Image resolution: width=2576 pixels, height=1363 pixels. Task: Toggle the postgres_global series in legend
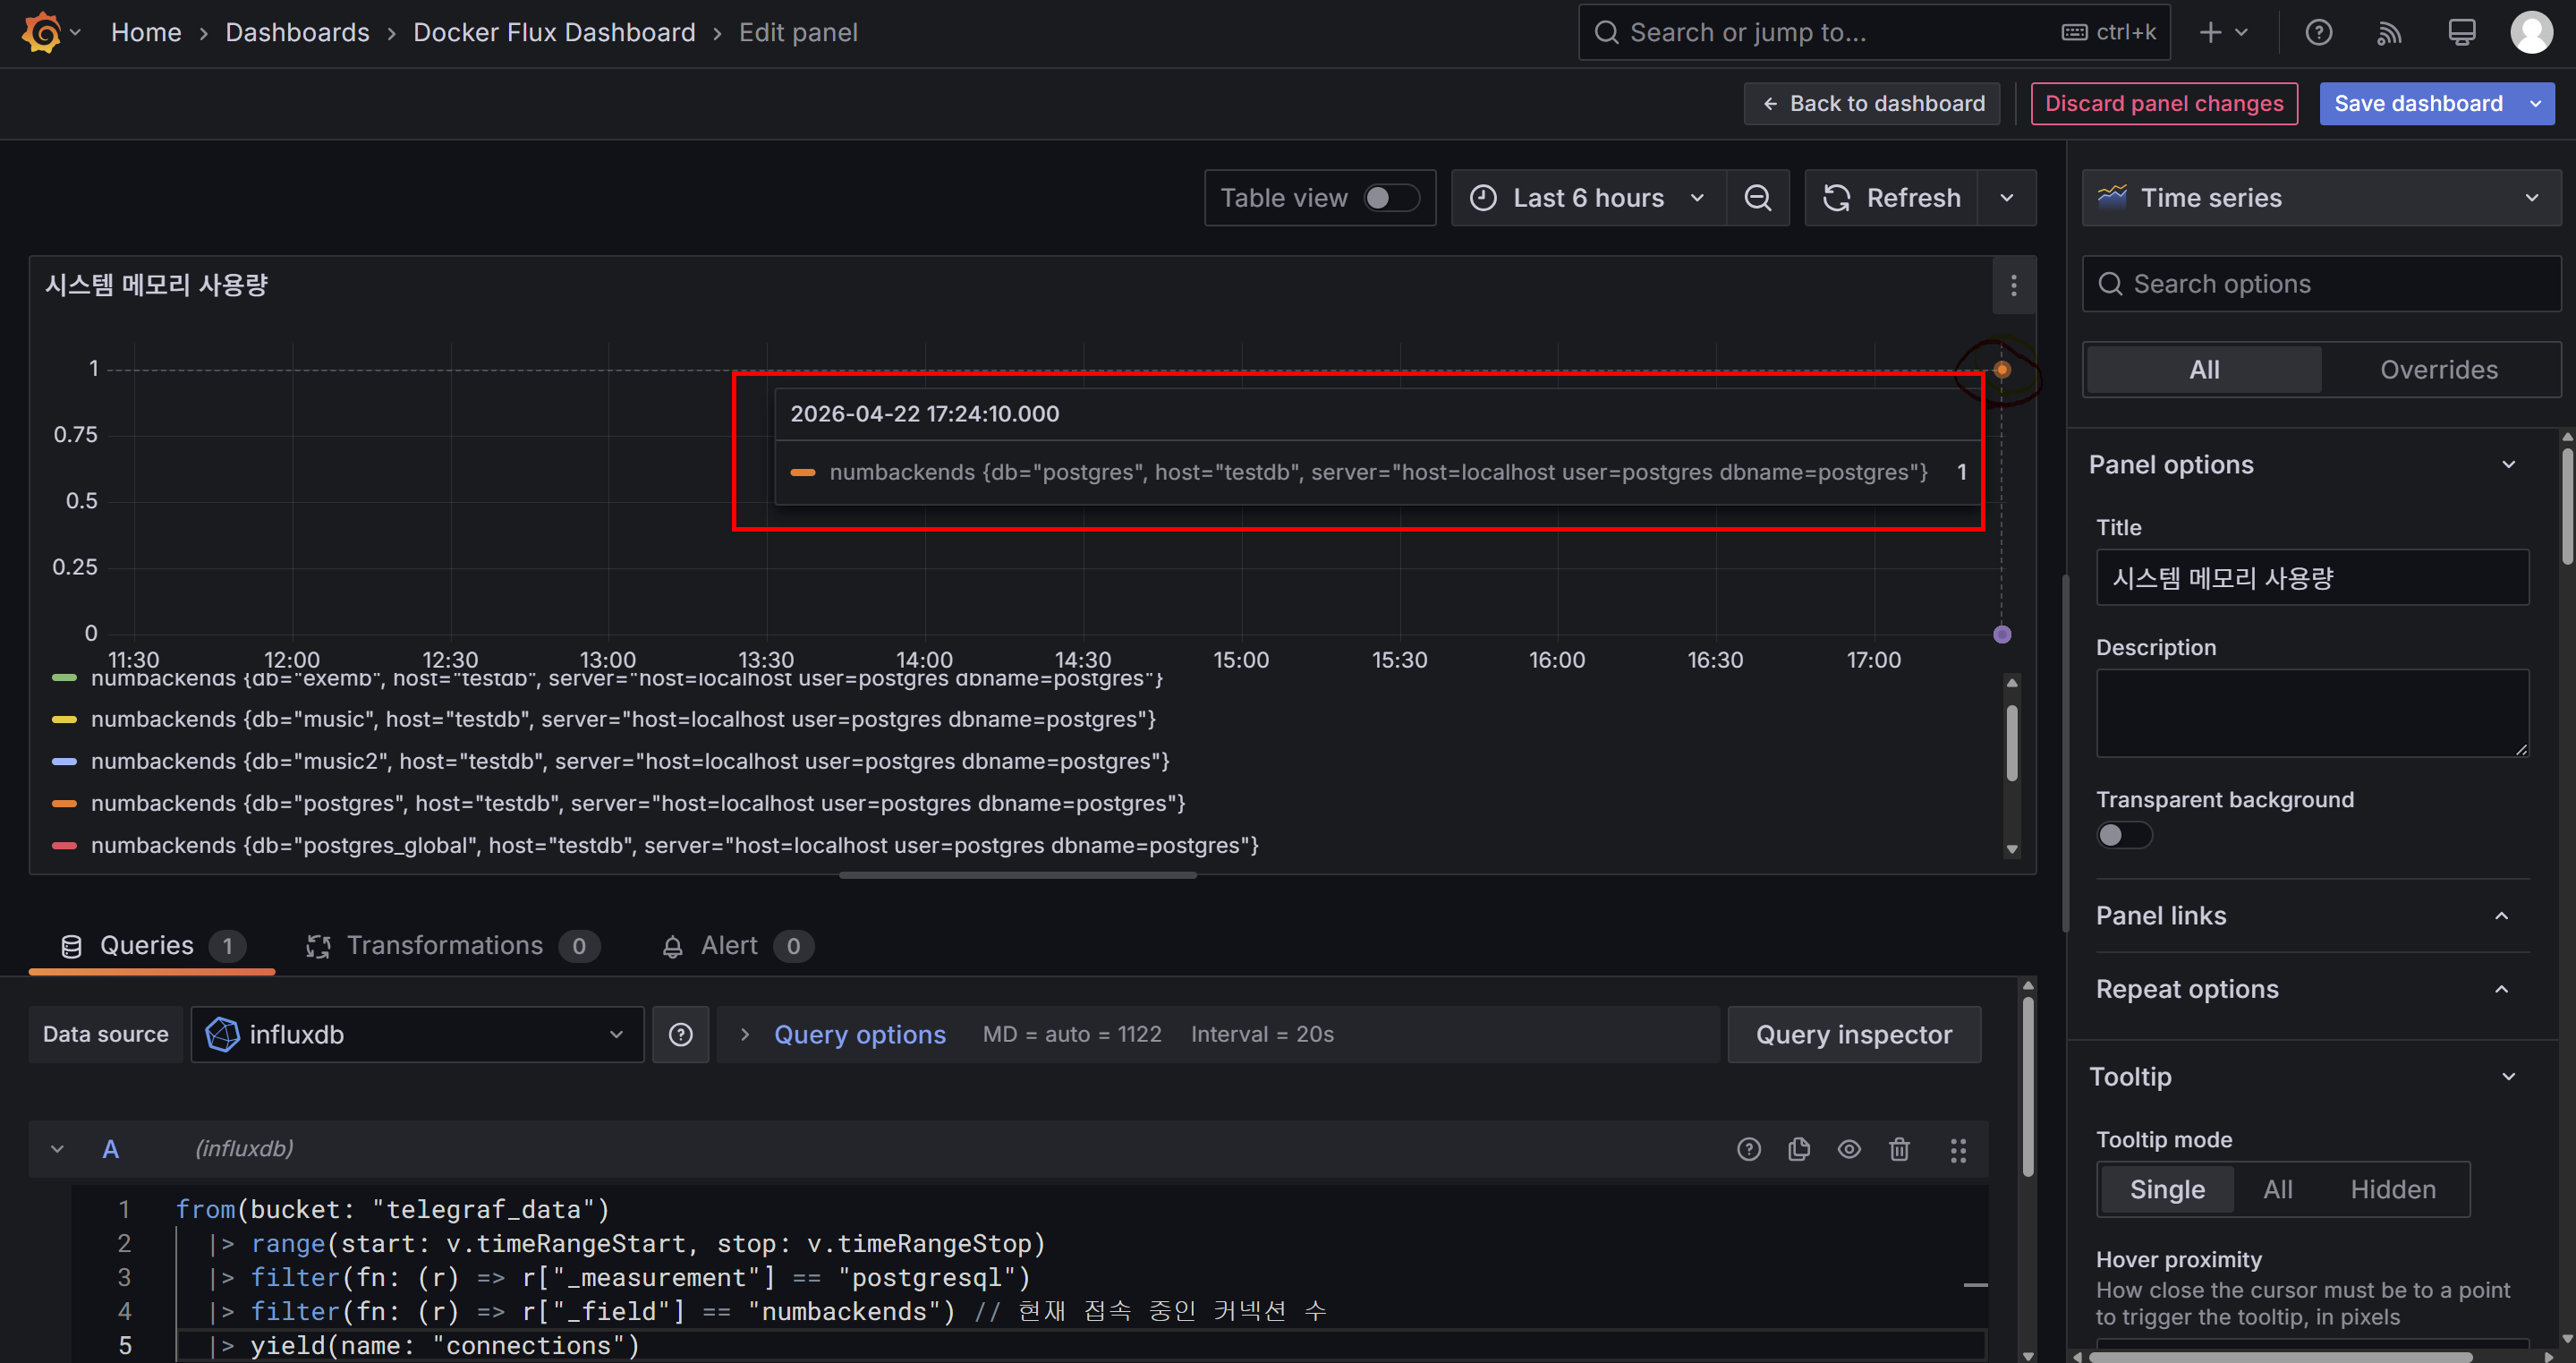tap(674, 845)
